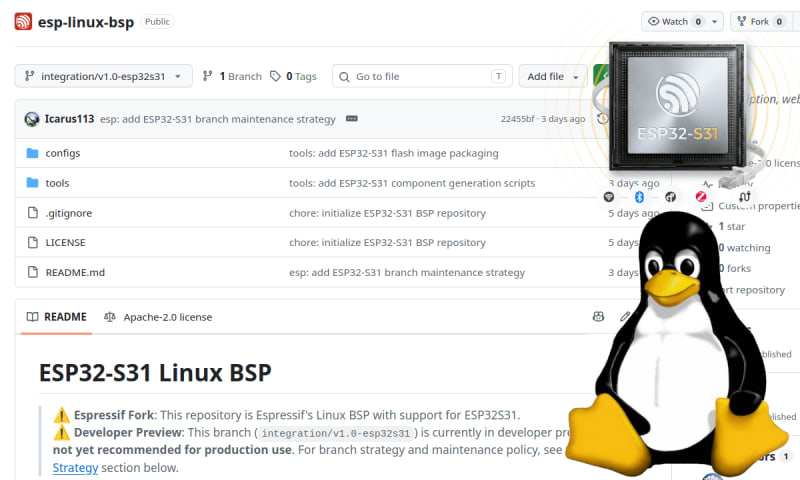Viewport: 800px width, 480px height.
Task: Click the 3 days ago timestamp for tools
Action: tap(634, 183)
